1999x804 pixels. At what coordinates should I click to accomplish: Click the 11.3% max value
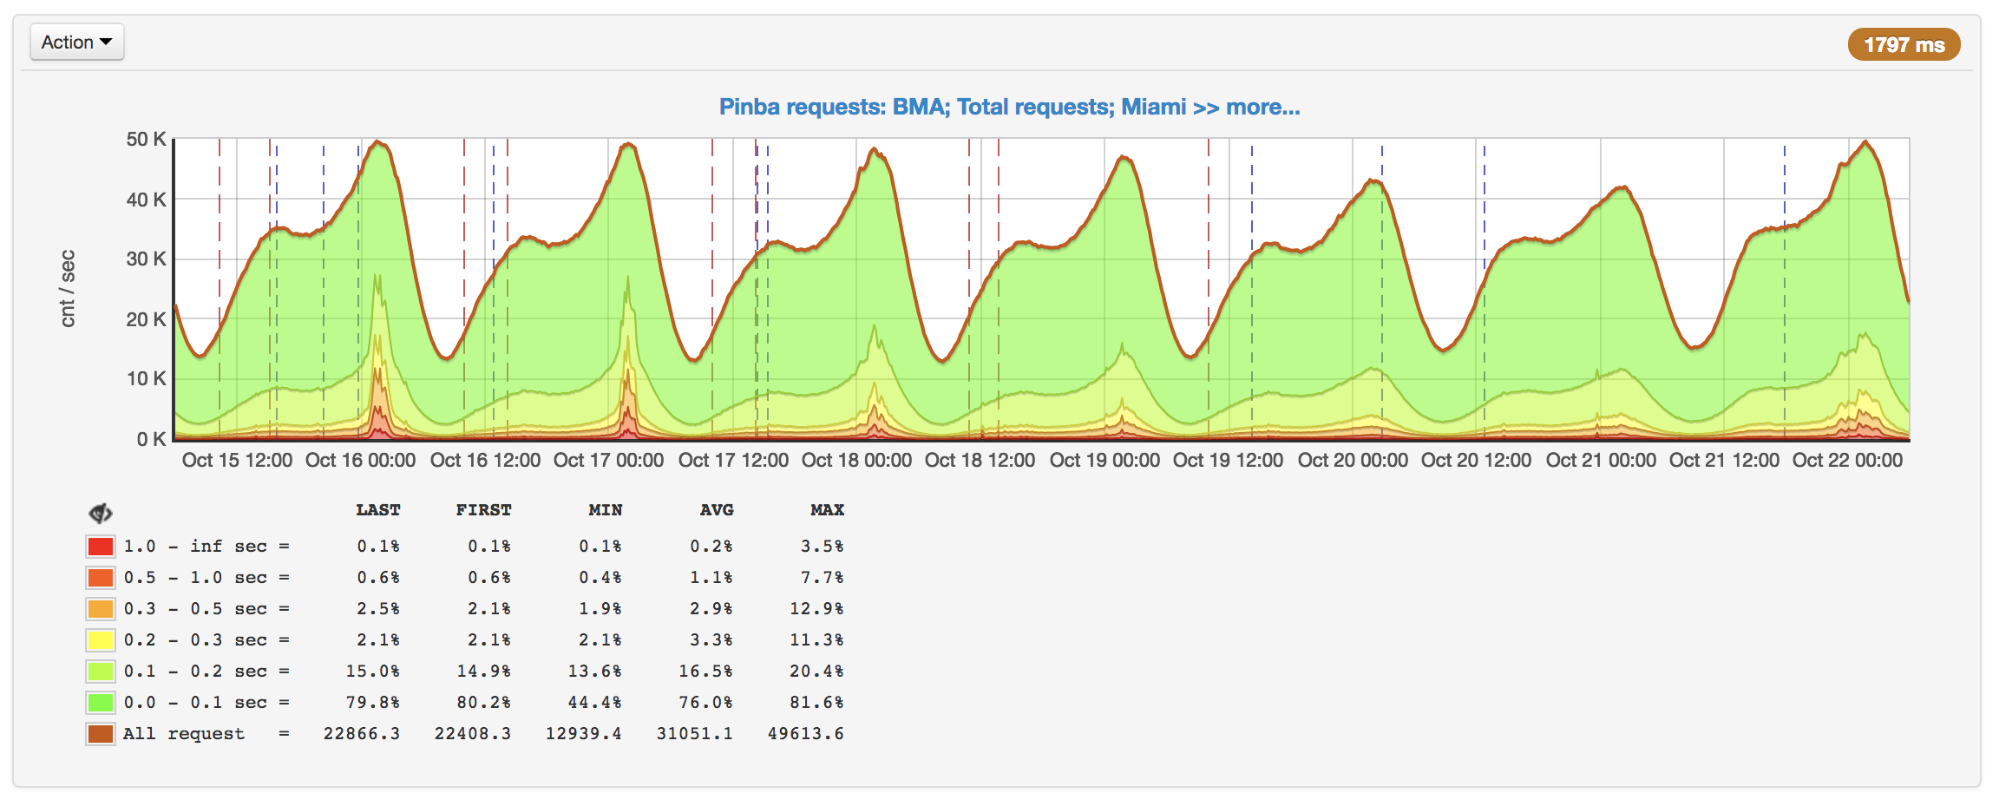coord(817,640)
